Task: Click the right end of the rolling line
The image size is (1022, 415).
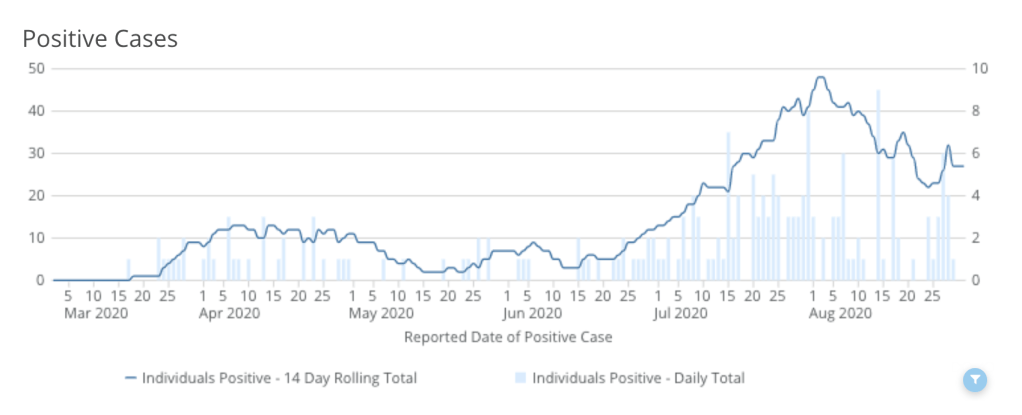Action: (962, 166)
